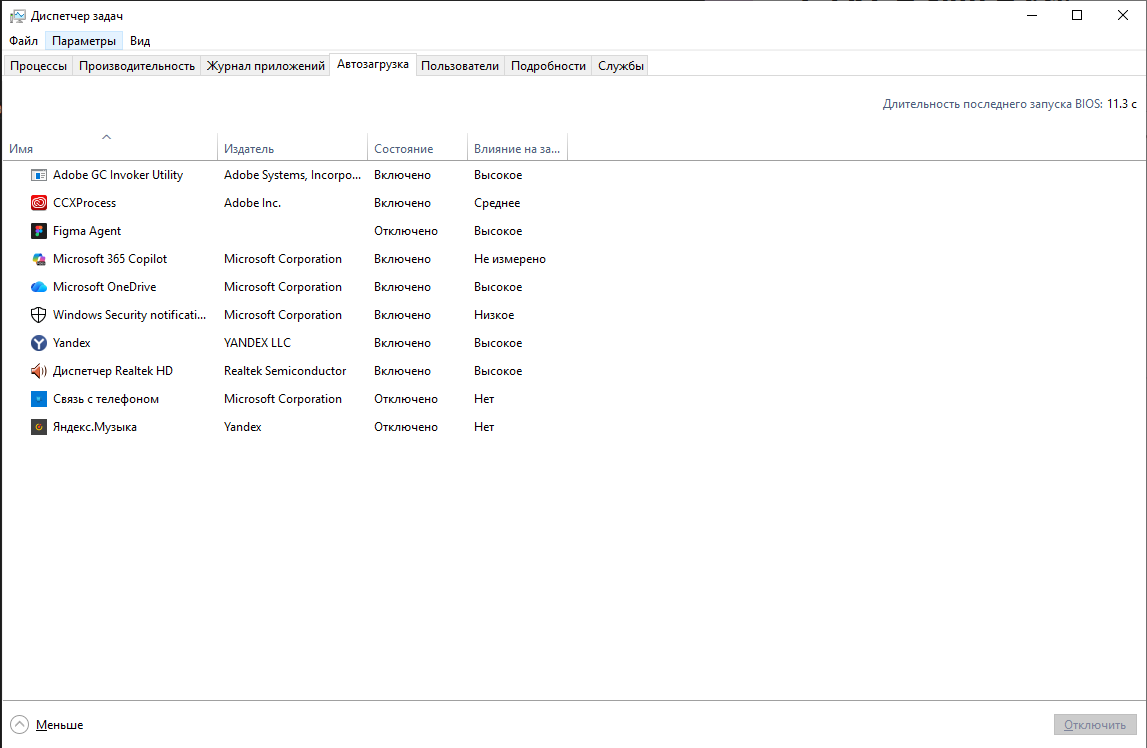Click the Microsoft OneDrive cloud icon
This screenshot has height=748, width=1147.
(x=39, y=287)
